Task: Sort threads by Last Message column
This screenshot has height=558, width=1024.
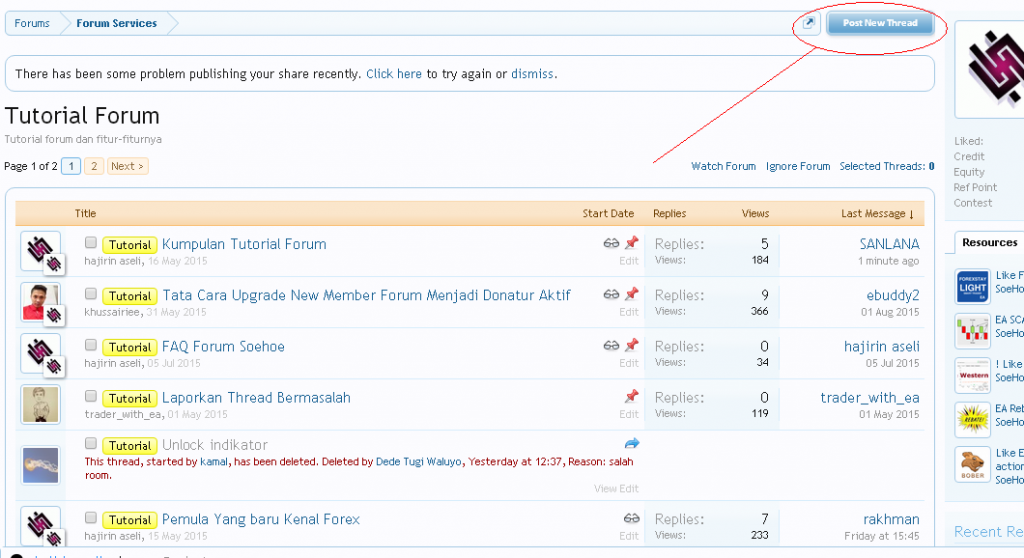Action: click(878, 214)
